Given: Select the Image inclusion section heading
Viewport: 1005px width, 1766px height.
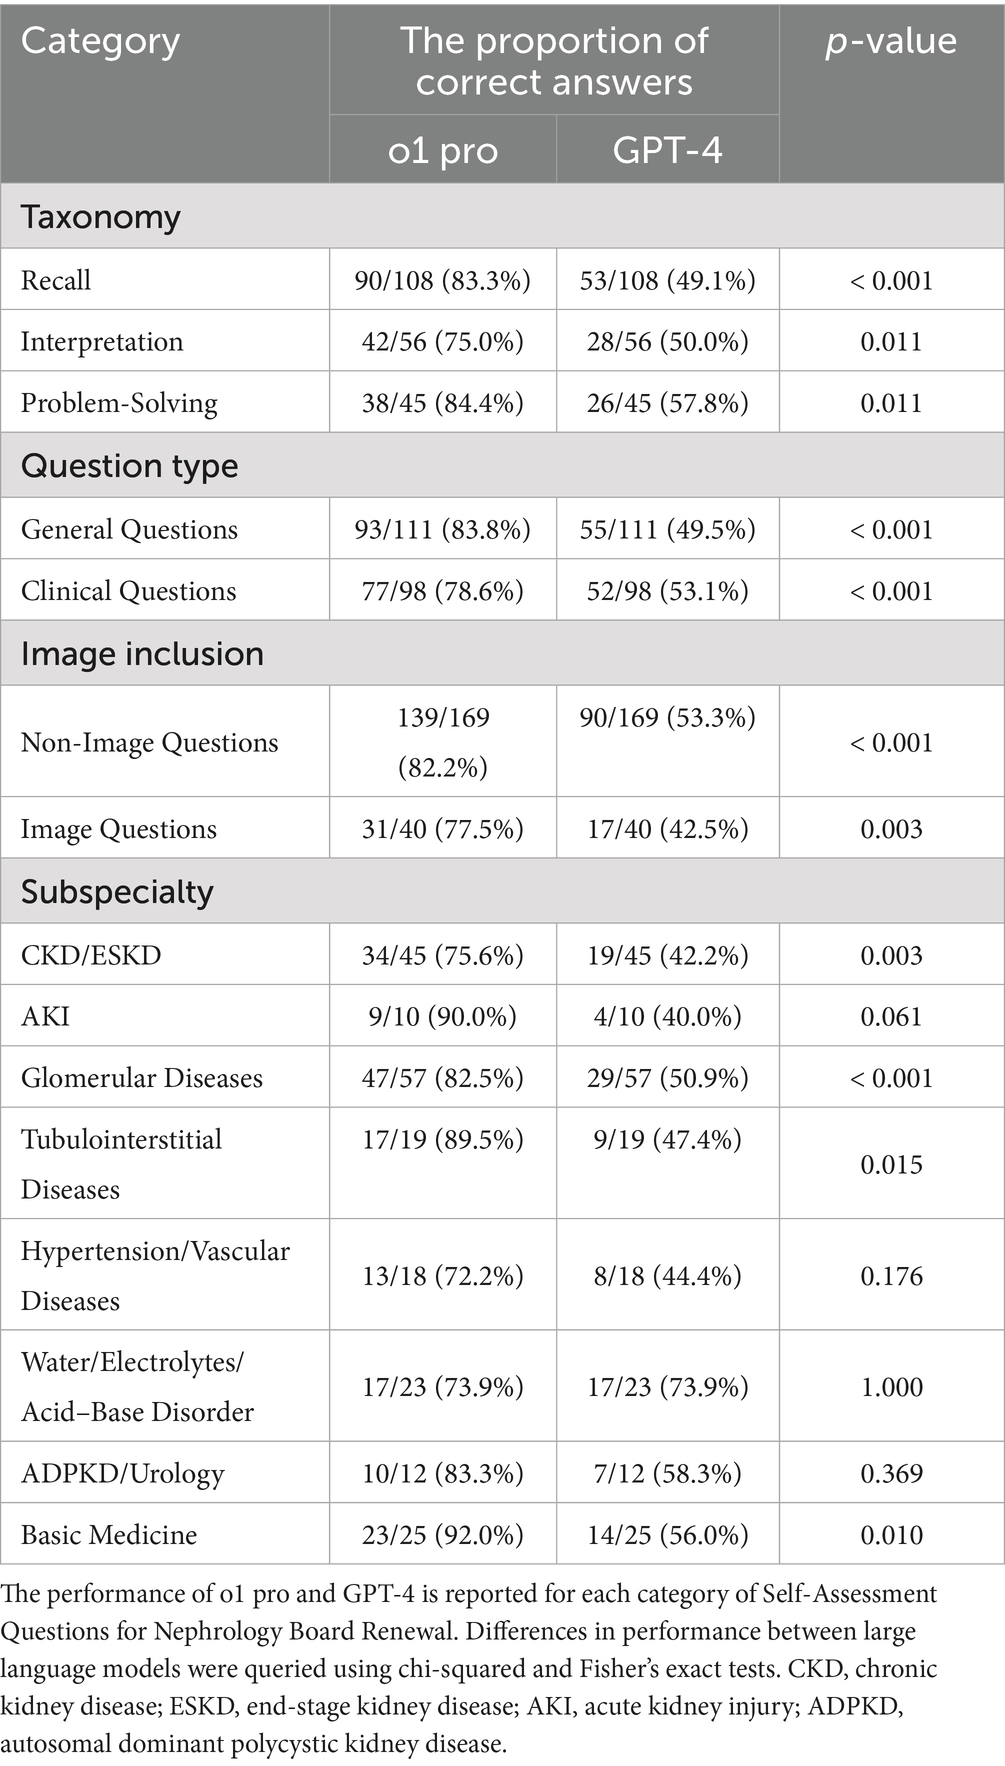Looking at the screenshot, I should pyautogui.click(x=142, y=654).
